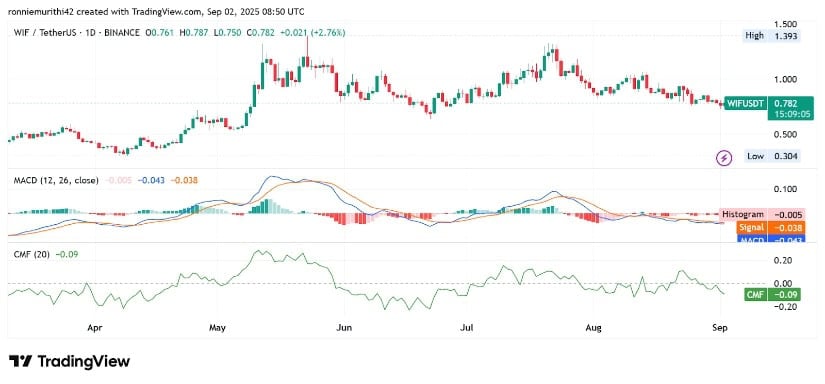
Task: Click the green CMF value tag
Action: (755, 295)
